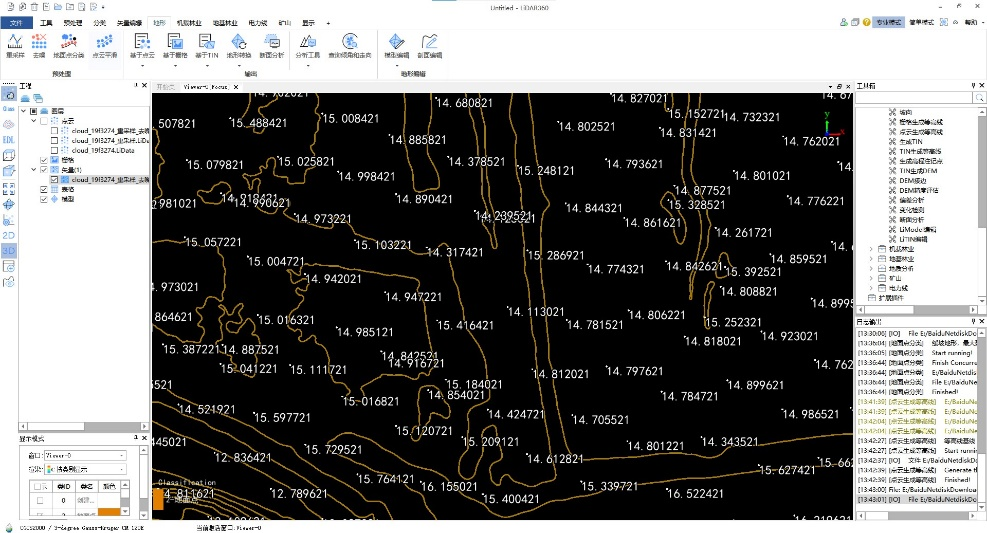Toggle checkbox for the 栅格 raster group

43,160
